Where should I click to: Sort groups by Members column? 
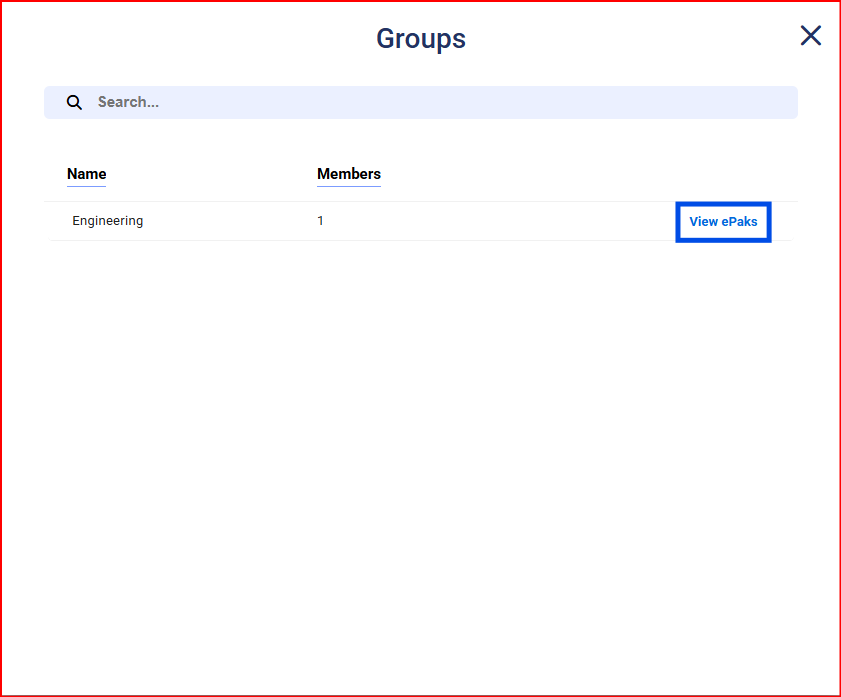point(348,174)
